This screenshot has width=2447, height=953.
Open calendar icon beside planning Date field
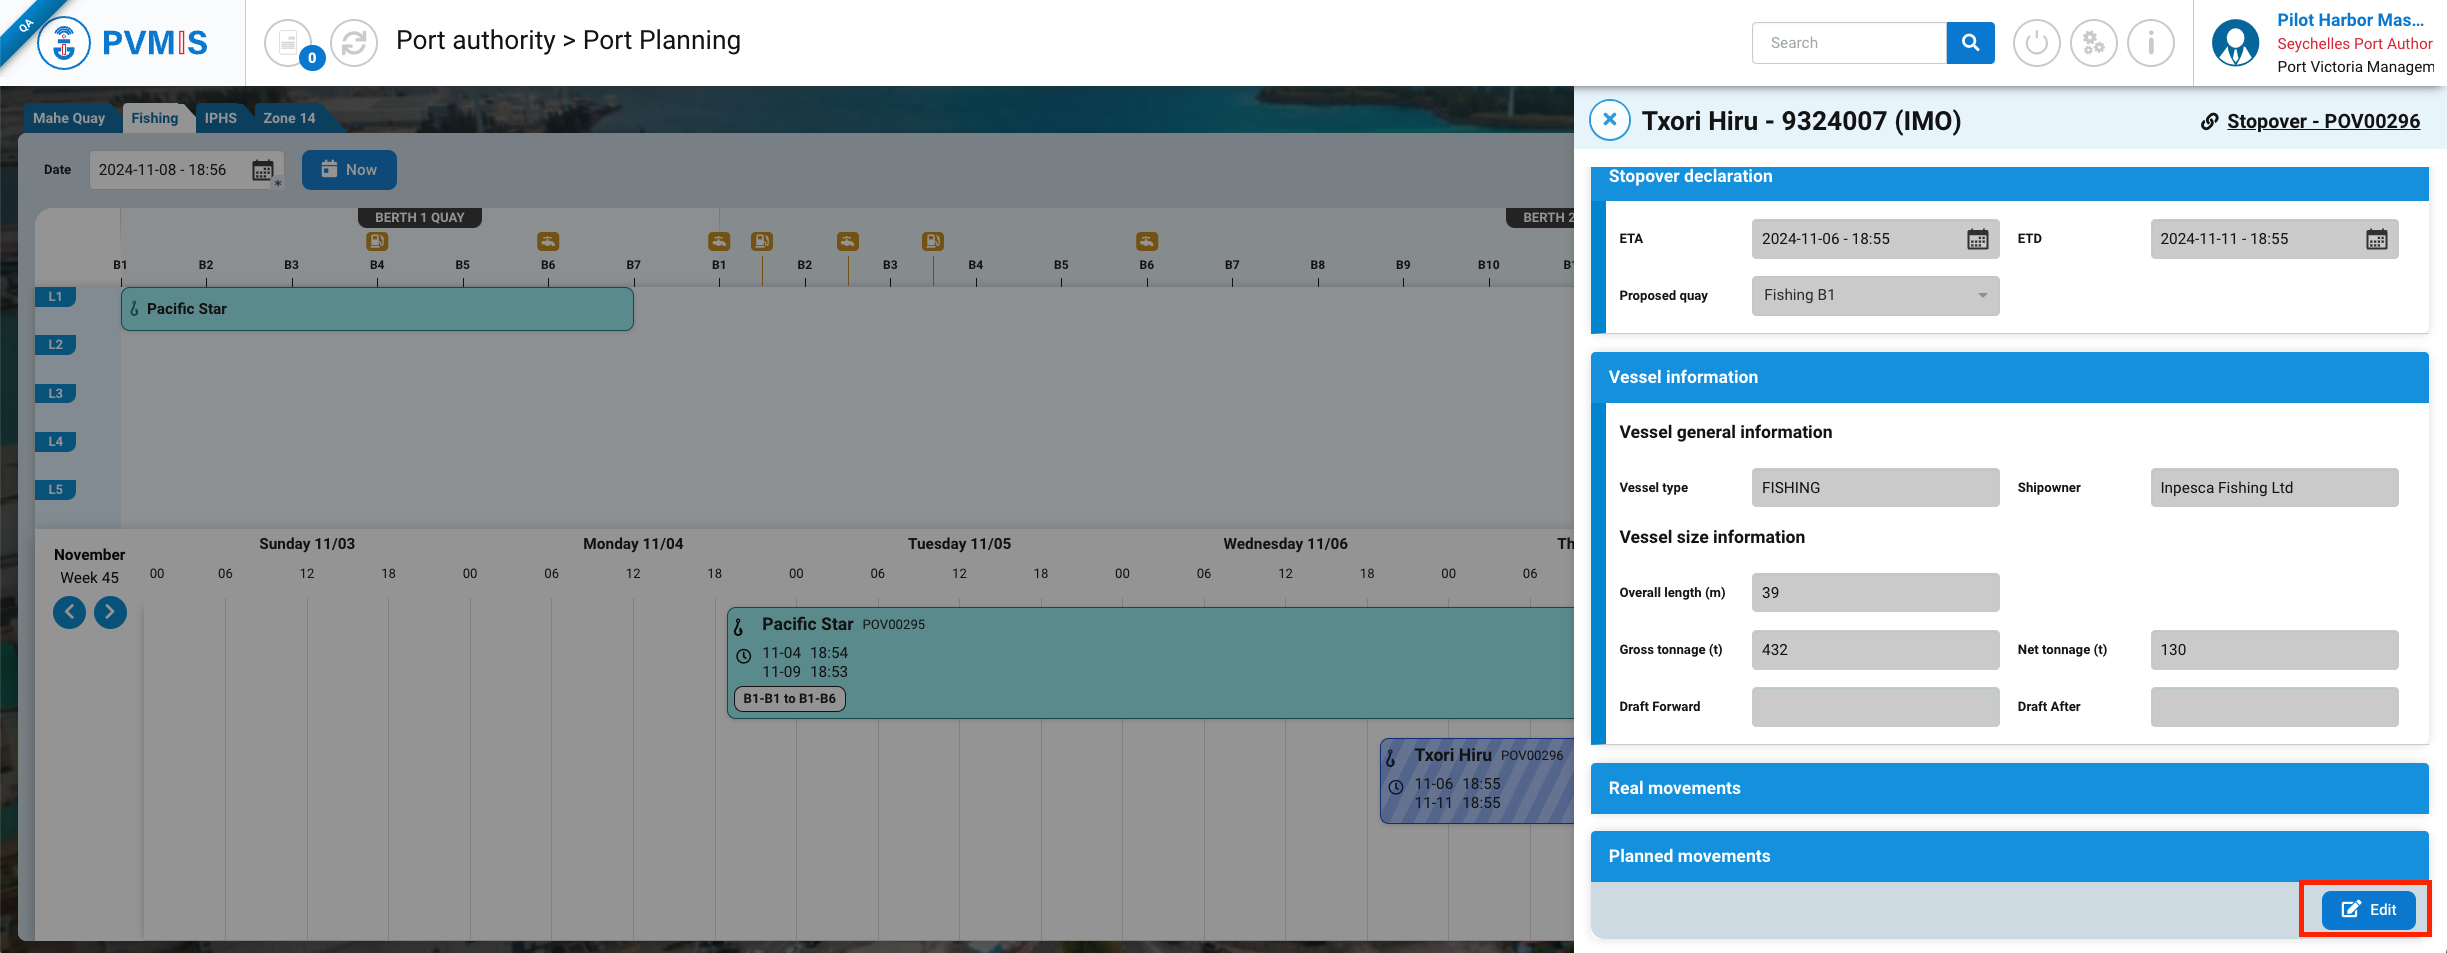click(x=263, y=170)
